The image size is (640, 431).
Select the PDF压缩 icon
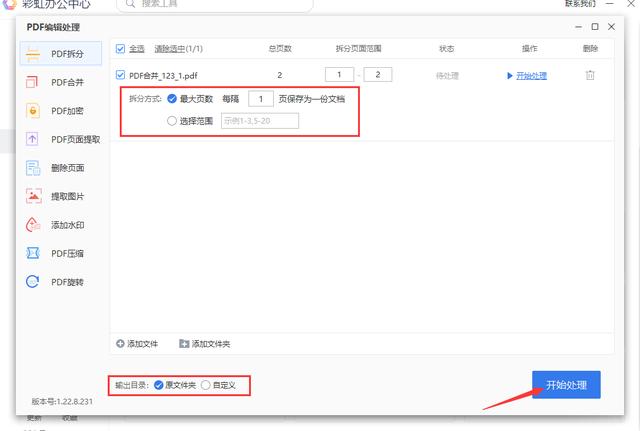tap(33, 253)
